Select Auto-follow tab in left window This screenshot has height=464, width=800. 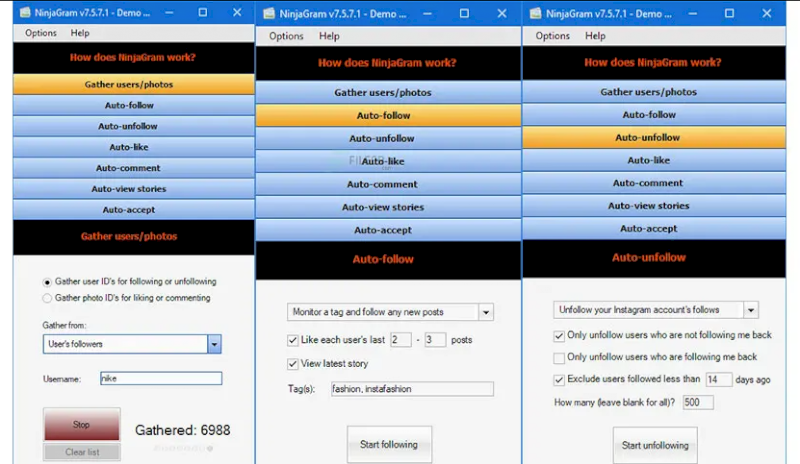click(134, 105)
